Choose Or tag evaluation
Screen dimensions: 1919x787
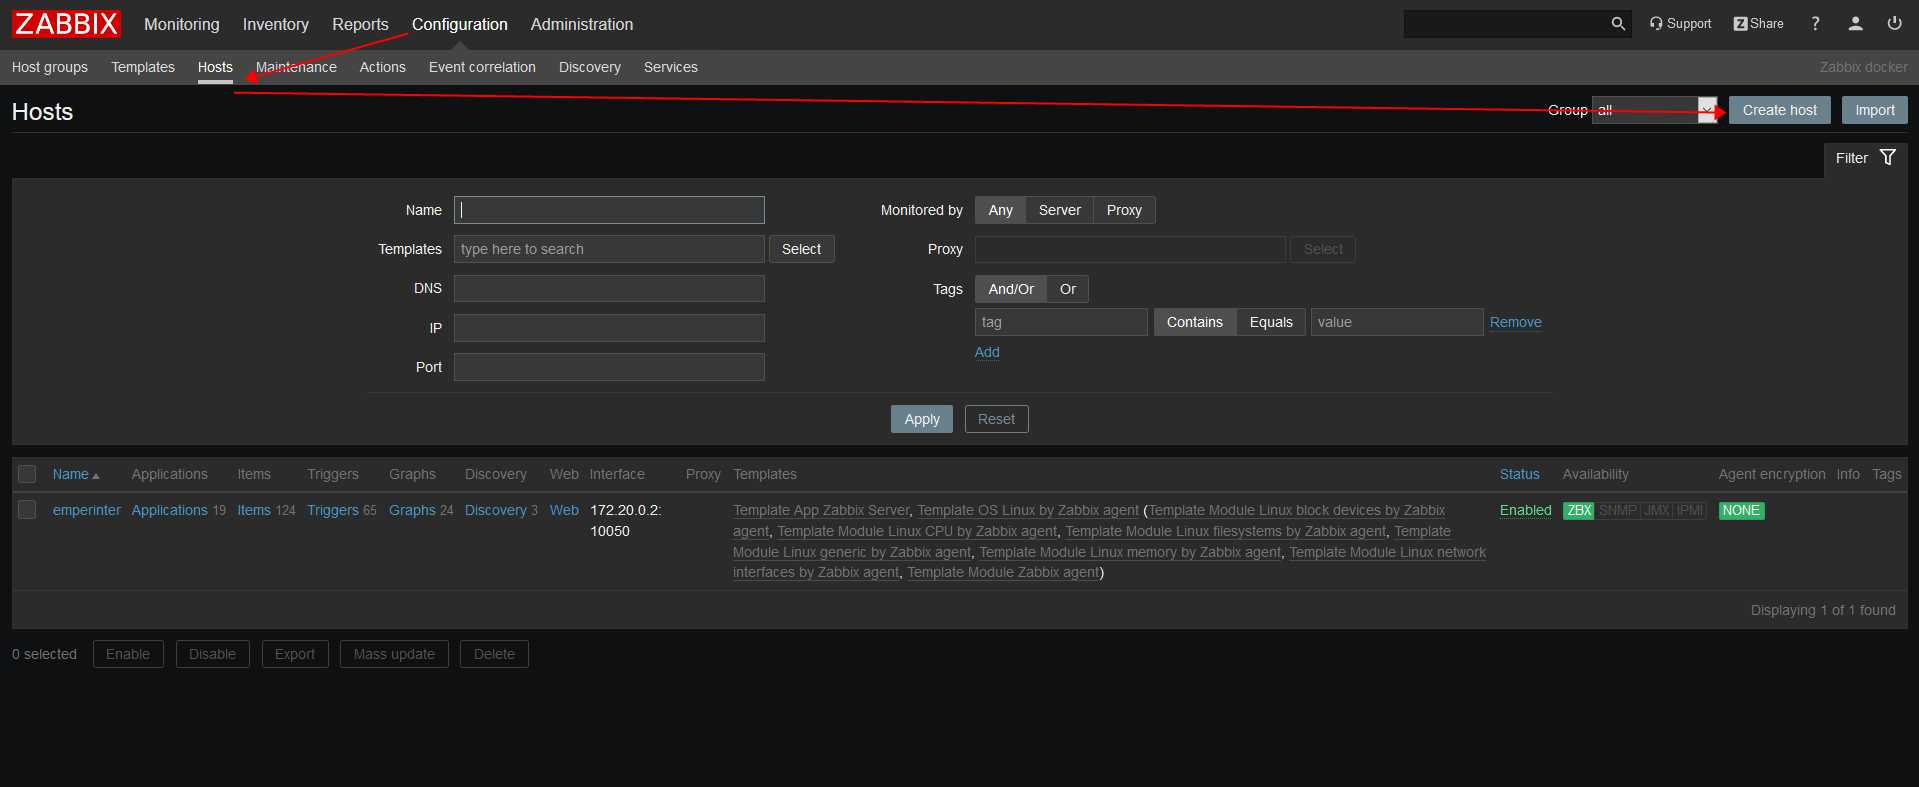point(1068,289)
